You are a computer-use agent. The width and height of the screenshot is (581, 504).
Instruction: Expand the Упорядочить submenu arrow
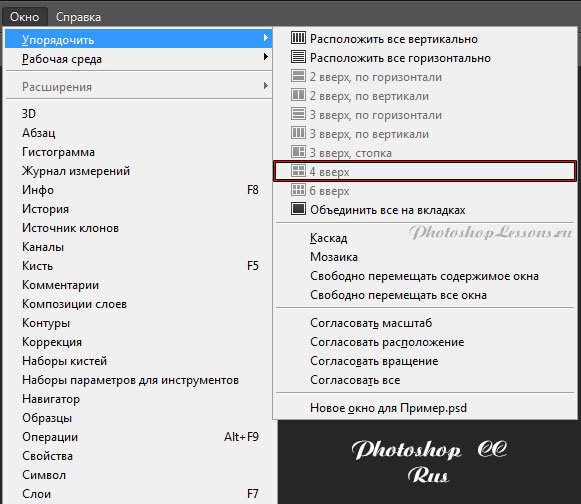(265, 38)
